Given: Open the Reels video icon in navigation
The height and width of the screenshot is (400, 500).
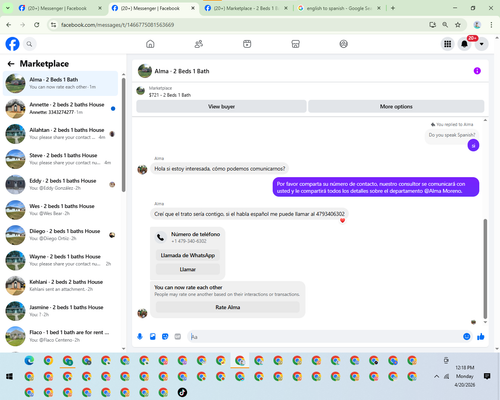Looking at the screenshot, I should (247, 44).
